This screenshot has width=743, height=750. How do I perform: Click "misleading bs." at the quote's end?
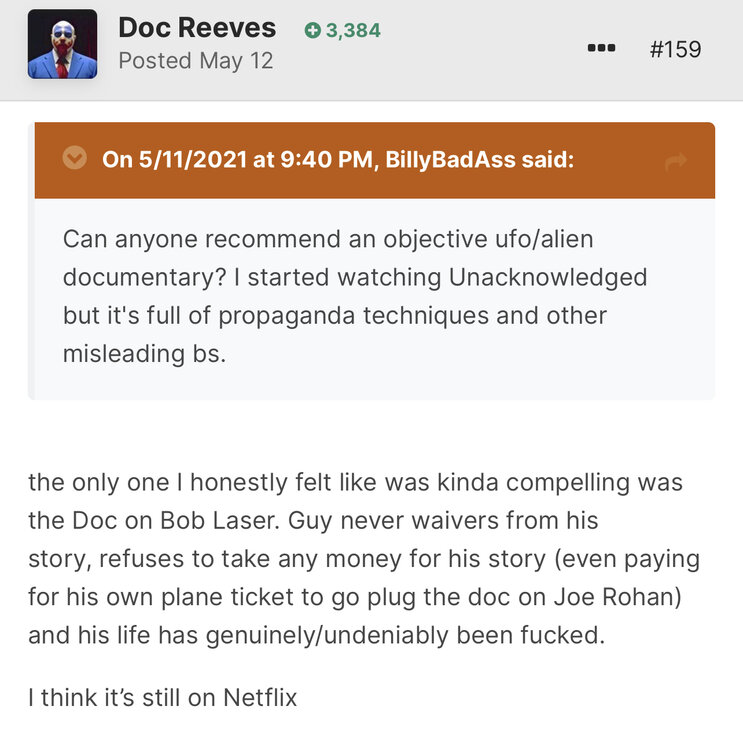click(144, 354)
